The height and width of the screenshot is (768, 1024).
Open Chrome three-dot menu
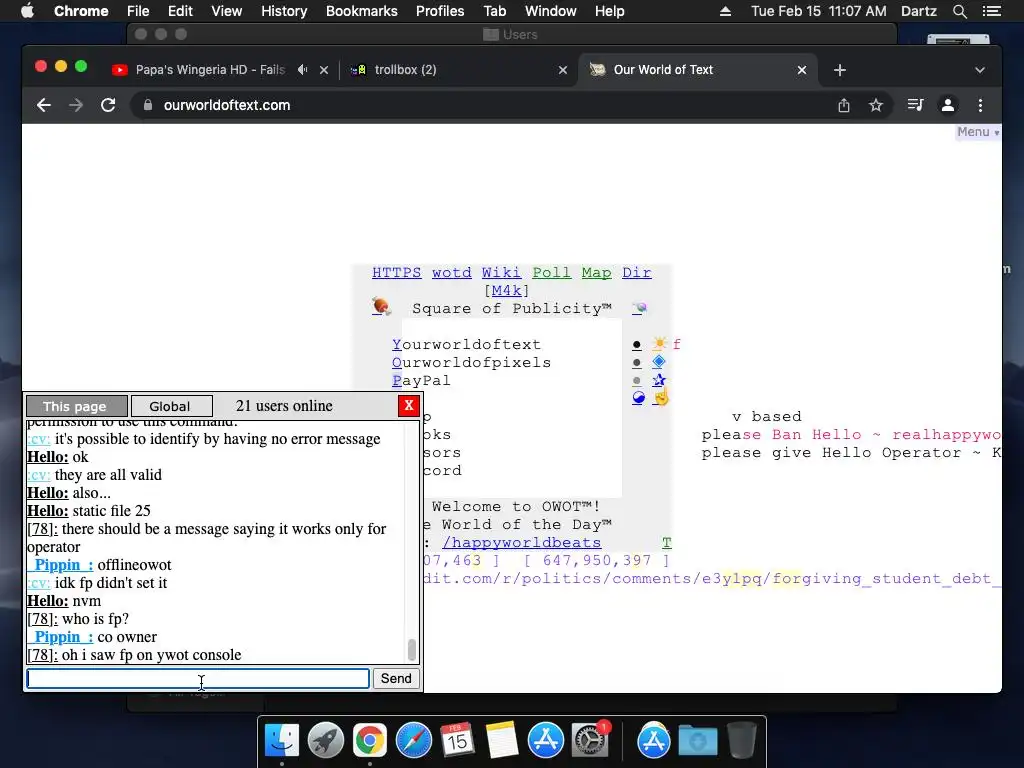(x=980, y=105)
